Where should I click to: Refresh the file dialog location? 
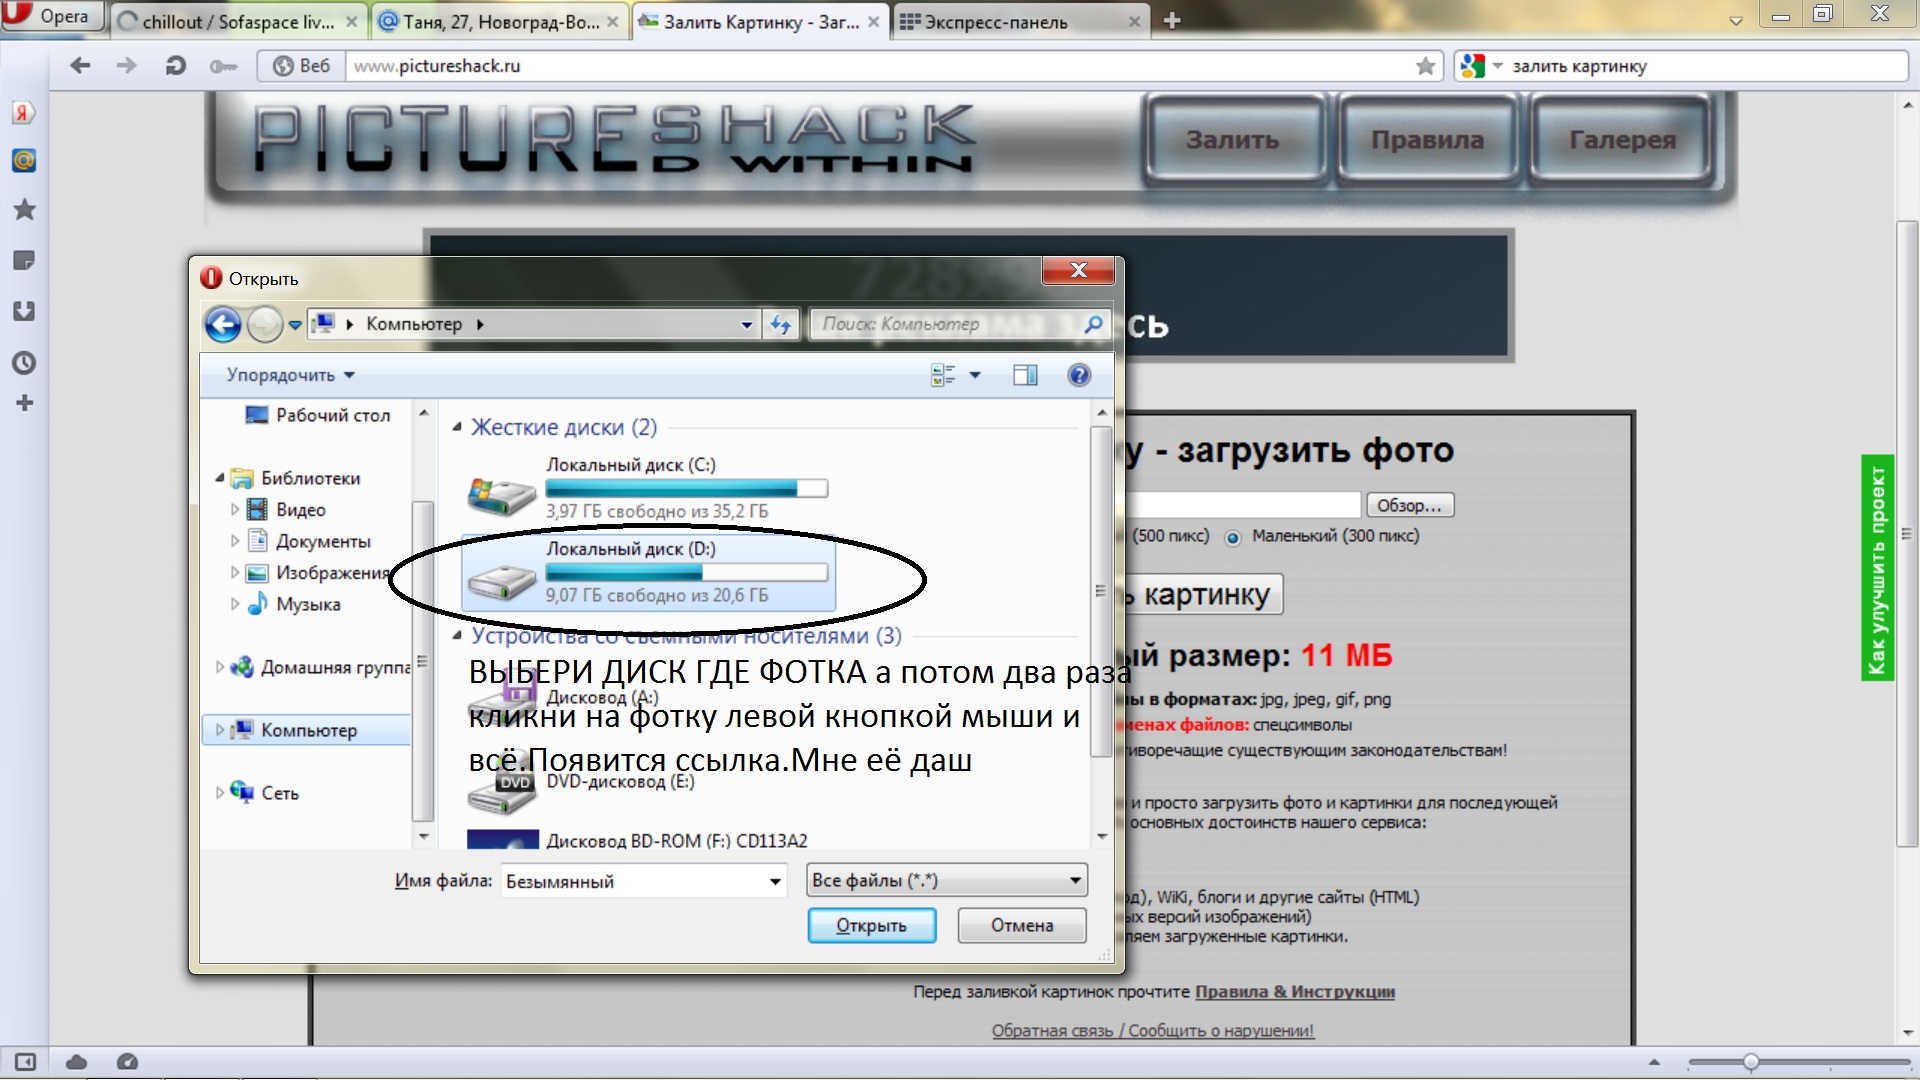(x=780, y=324)
